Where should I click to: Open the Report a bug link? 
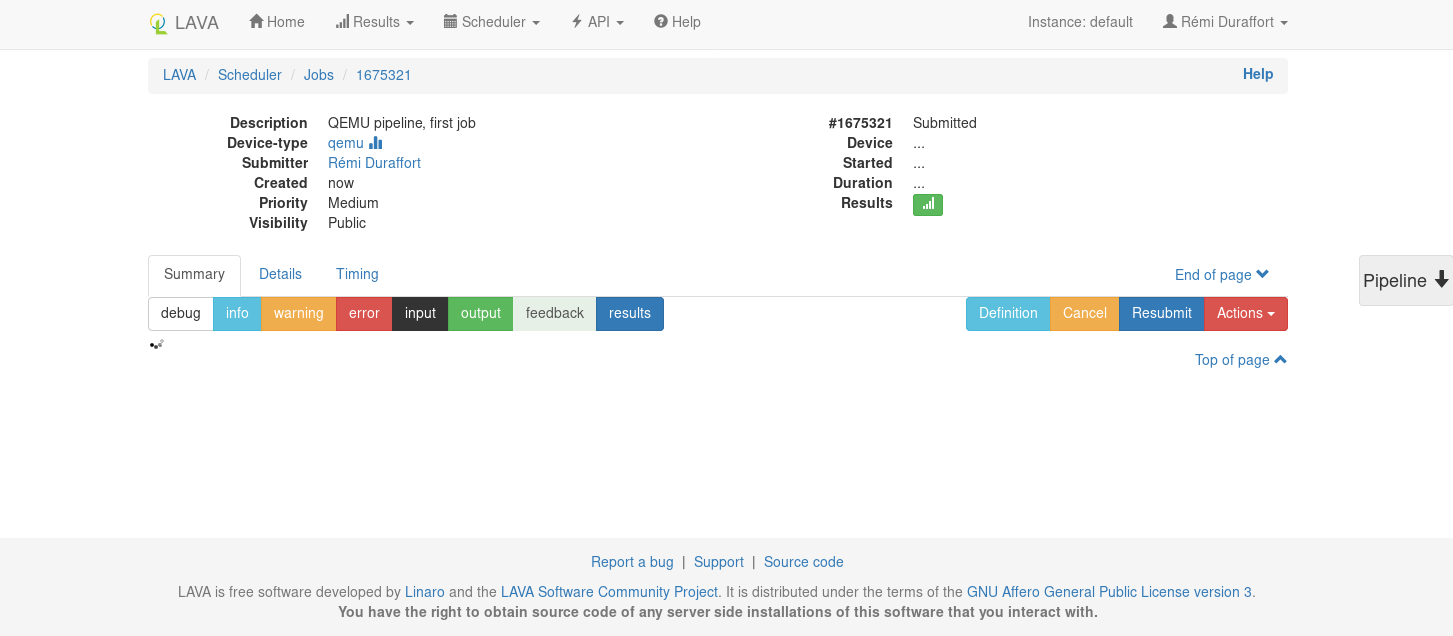[x=632, y=562]
